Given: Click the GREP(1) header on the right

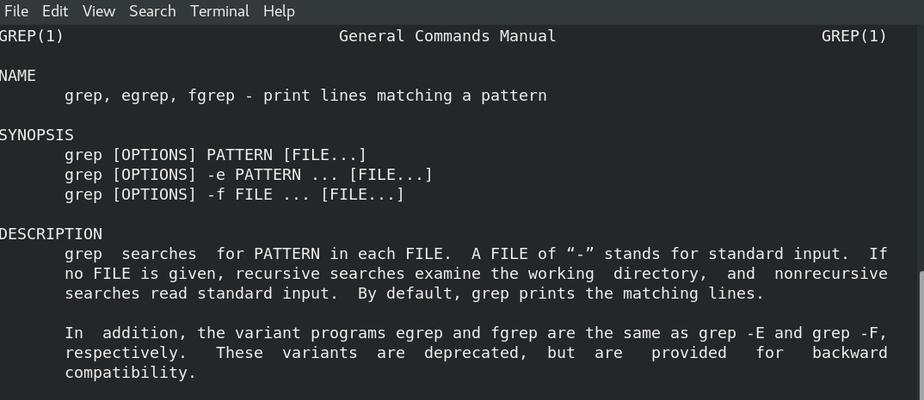Looking at the screenshot, I should (x=854, y=37).
